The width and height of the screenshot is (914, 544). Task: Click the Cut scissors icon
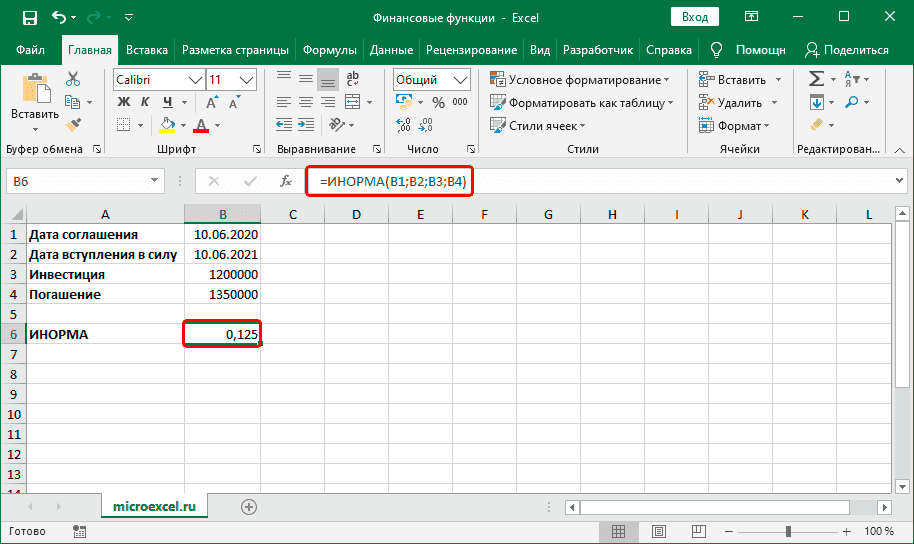(x=73, y=80)
